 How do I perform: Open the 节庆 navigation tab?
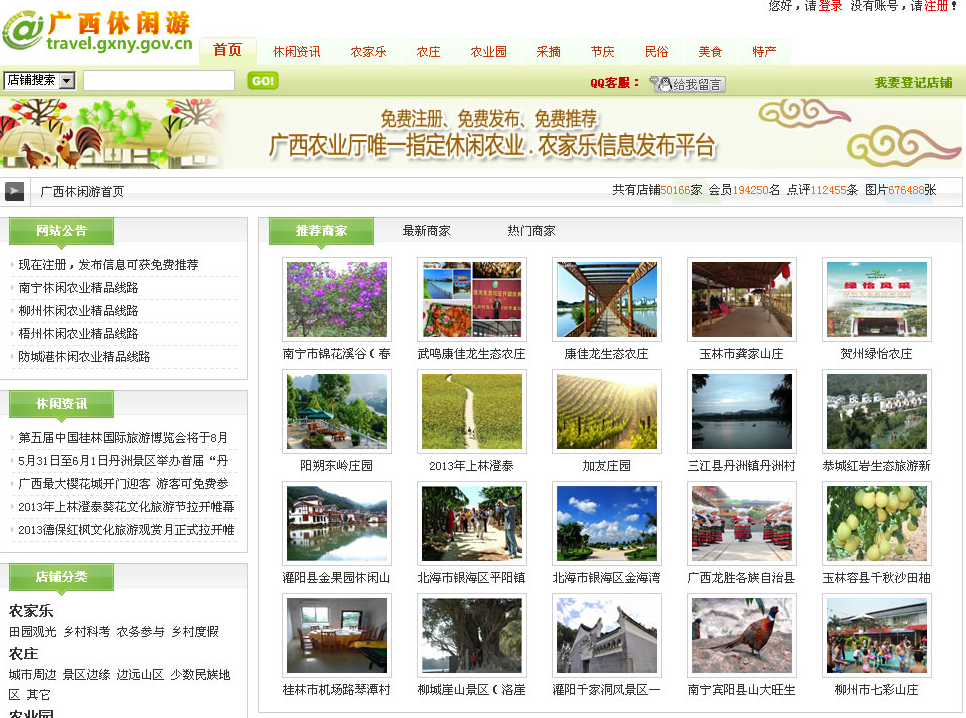[603, 52]
